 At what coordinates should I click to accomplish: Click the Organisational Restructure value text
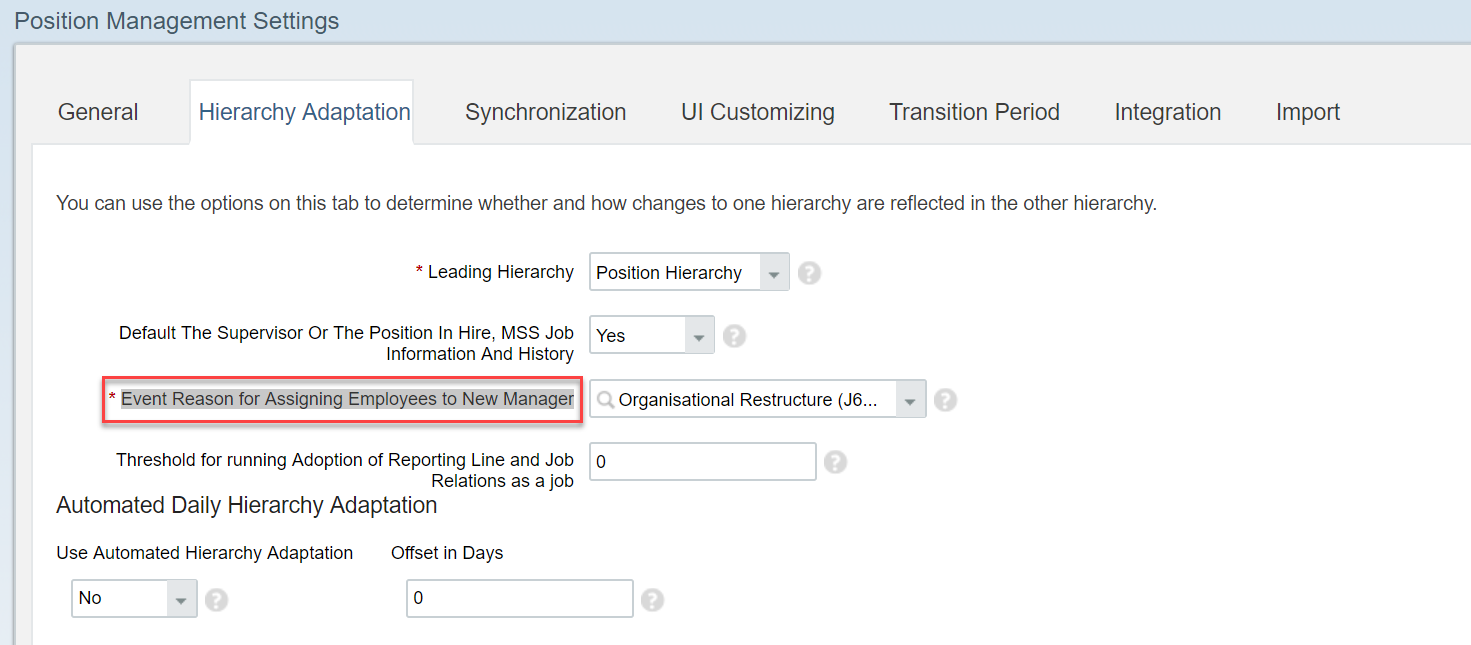[x=747, y=400]
